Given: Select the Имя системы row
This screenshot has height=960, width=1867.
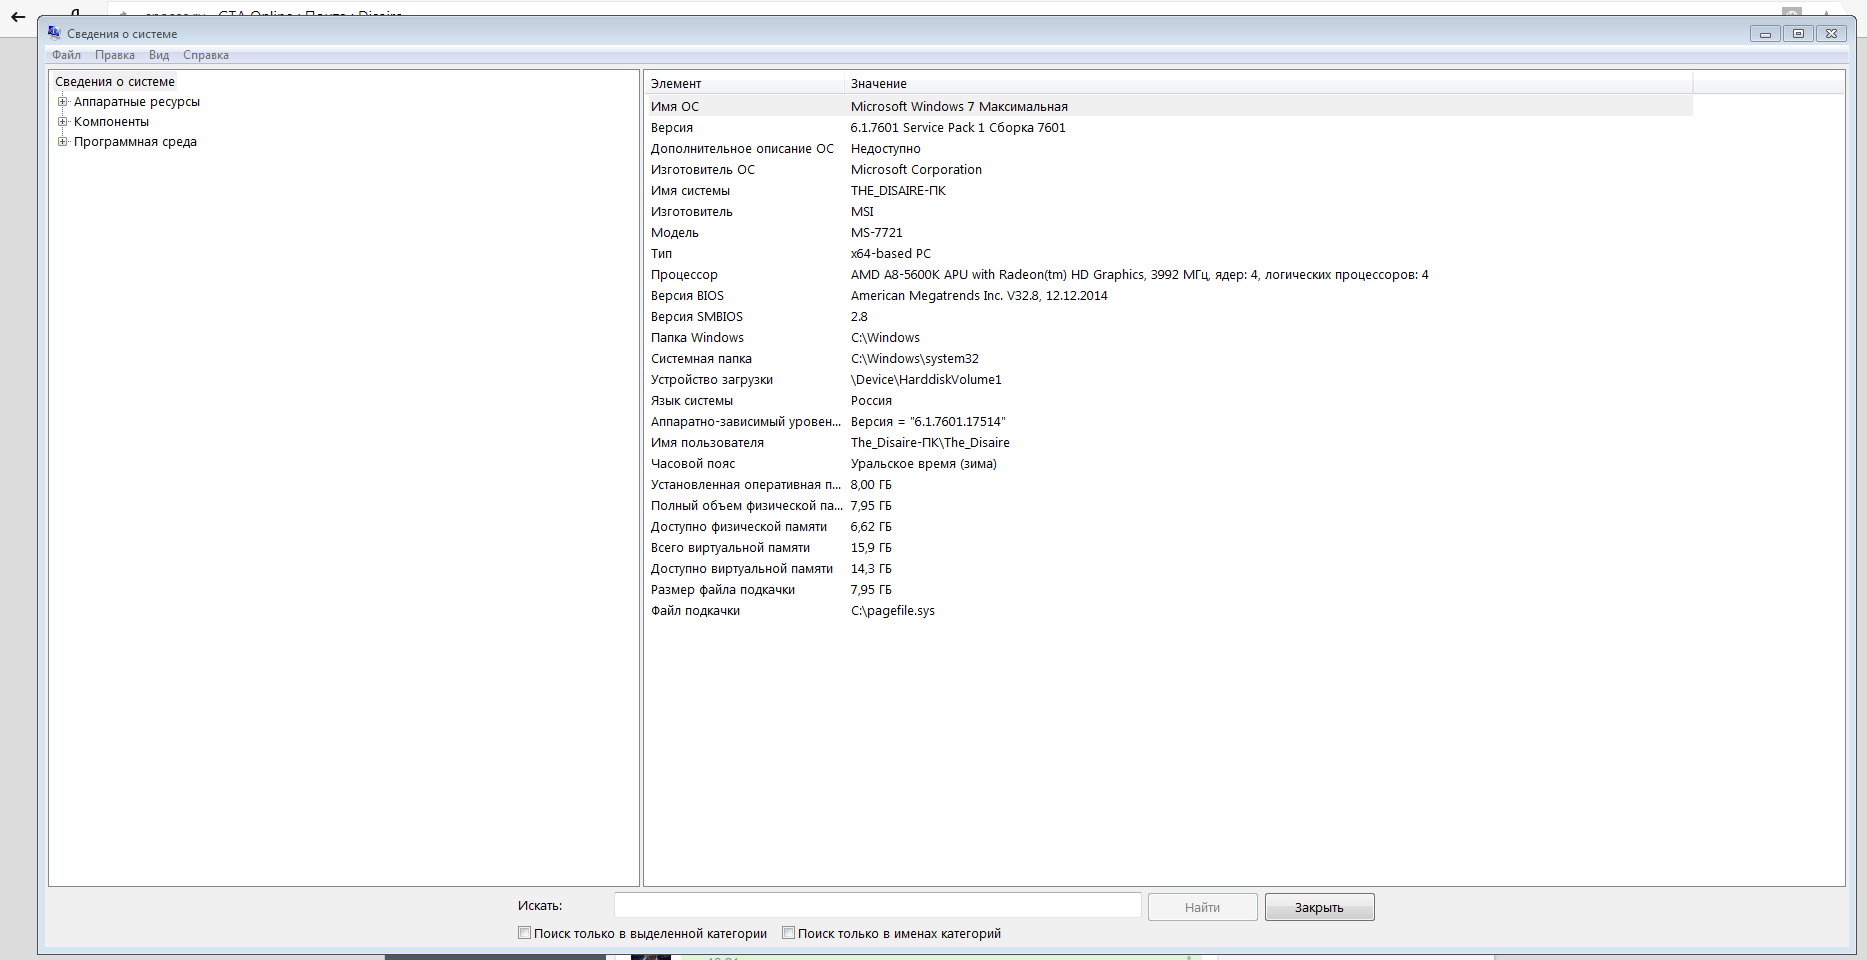Looking at the screenshot, I should 1168,191.
